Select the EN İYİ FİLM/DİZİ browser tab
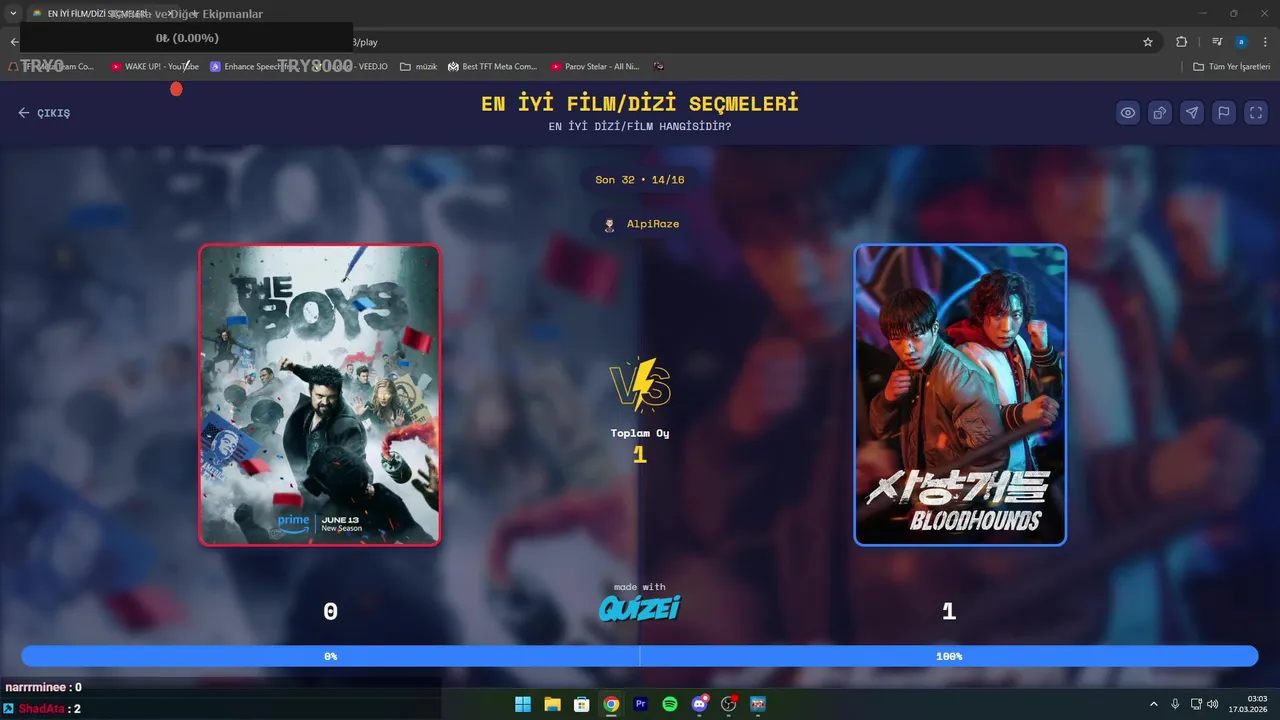This screenshot has height=720, width=1280. pos(105,14)
